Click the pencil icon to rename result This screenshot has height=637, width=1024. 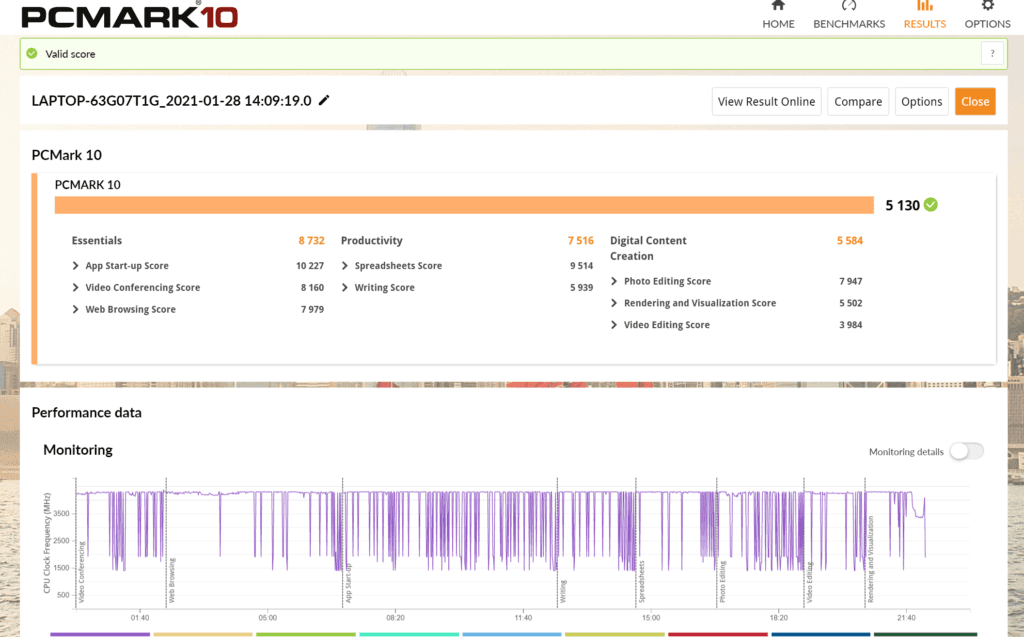tap(324, 101)
